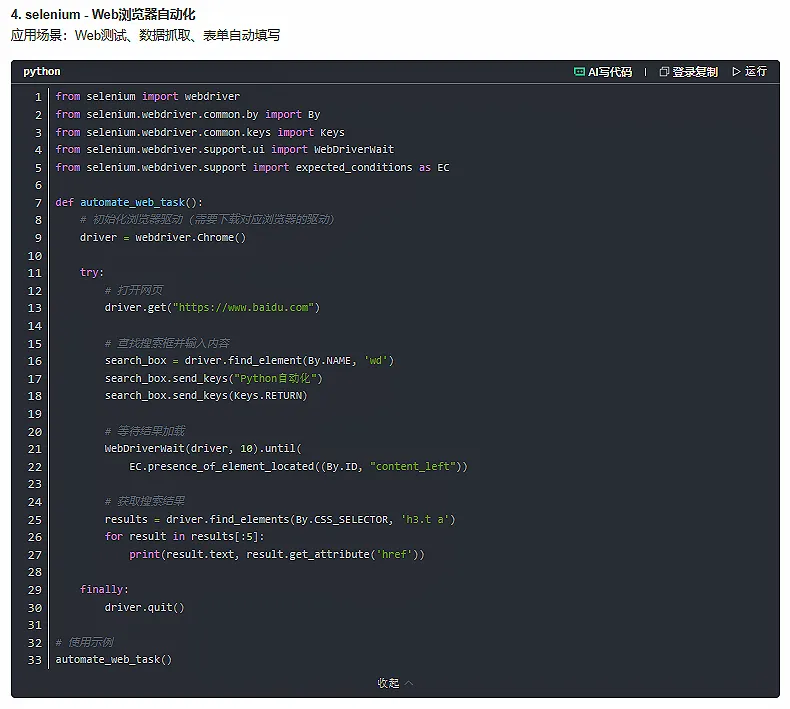Click 'Keys' import on line 3
This screenshot has width=790, height=709.
[x=333, y=132]
